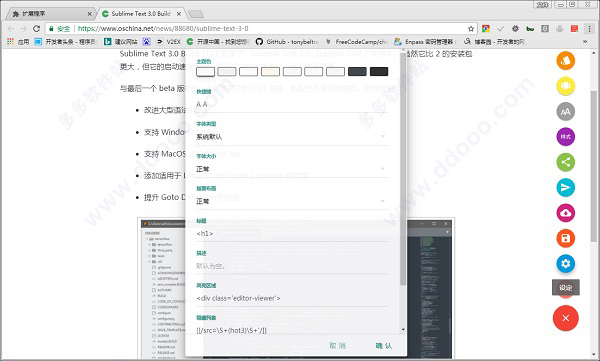
Task: Click the 标题 <h1> input field
Action: click(x=292, y=233)
